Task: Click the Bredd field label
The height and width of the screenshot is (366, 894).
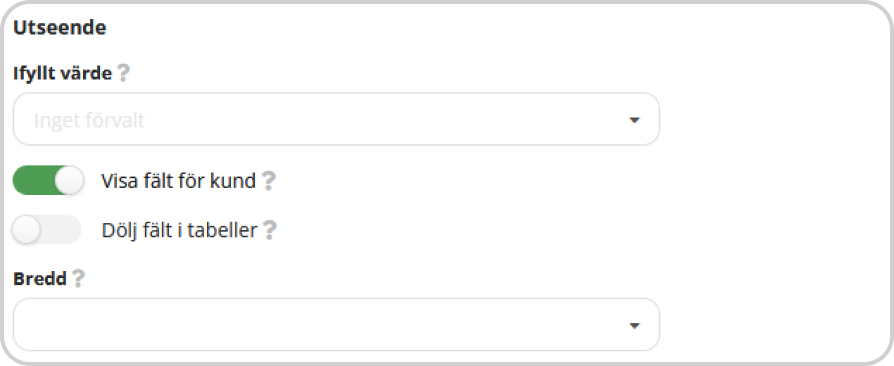Action: click(x=40, y=279)
